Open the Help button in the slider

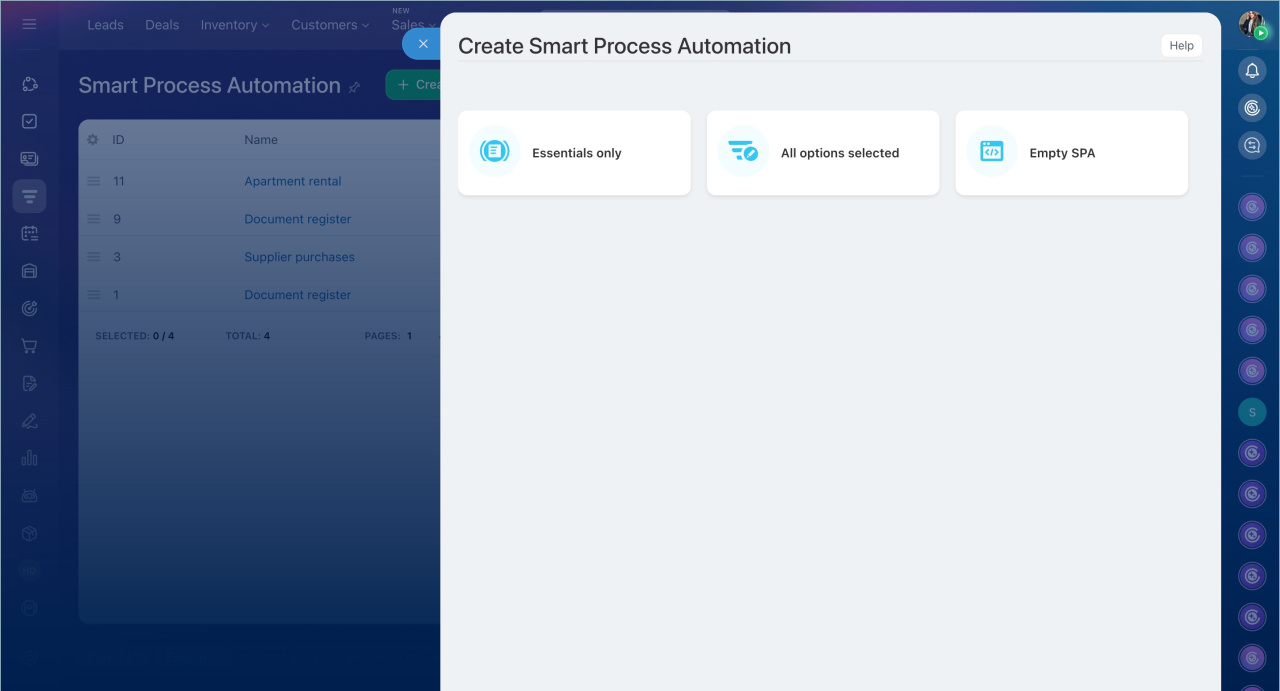1181,46
